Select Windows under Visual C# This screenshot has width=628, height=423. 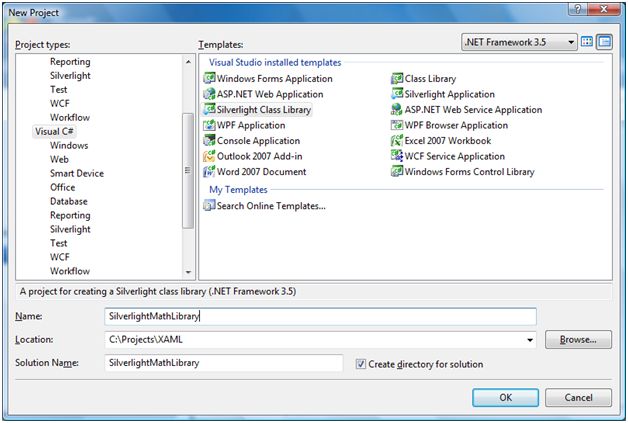69,145
